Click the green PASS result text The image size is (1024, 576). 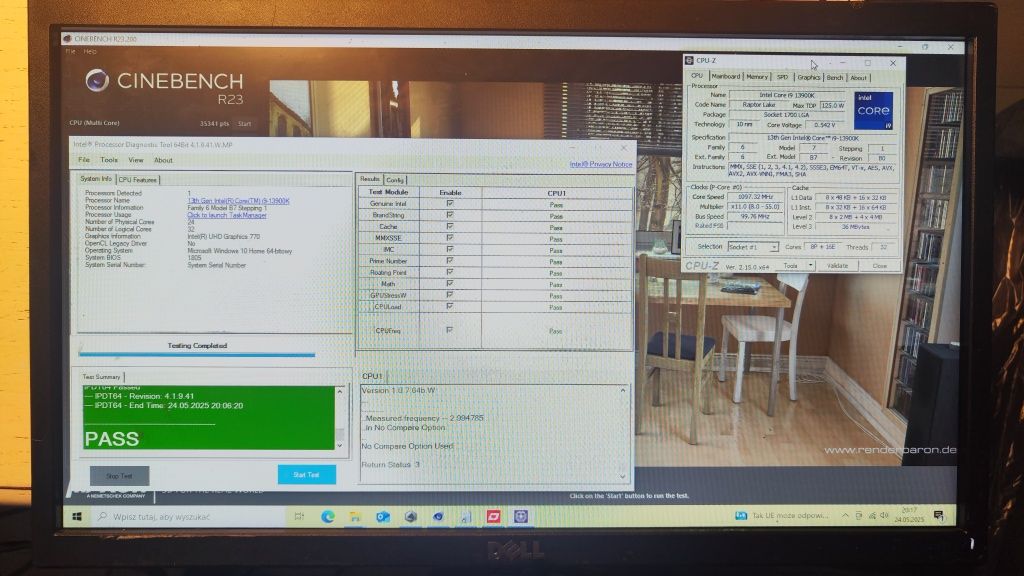[112, 438]
